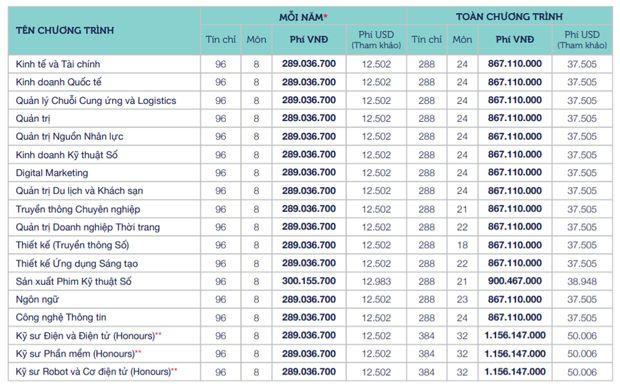Click the Ngôn ngữ program name
Image resolution: width=620 pixels, height=389 pixels.
(37, 300)
